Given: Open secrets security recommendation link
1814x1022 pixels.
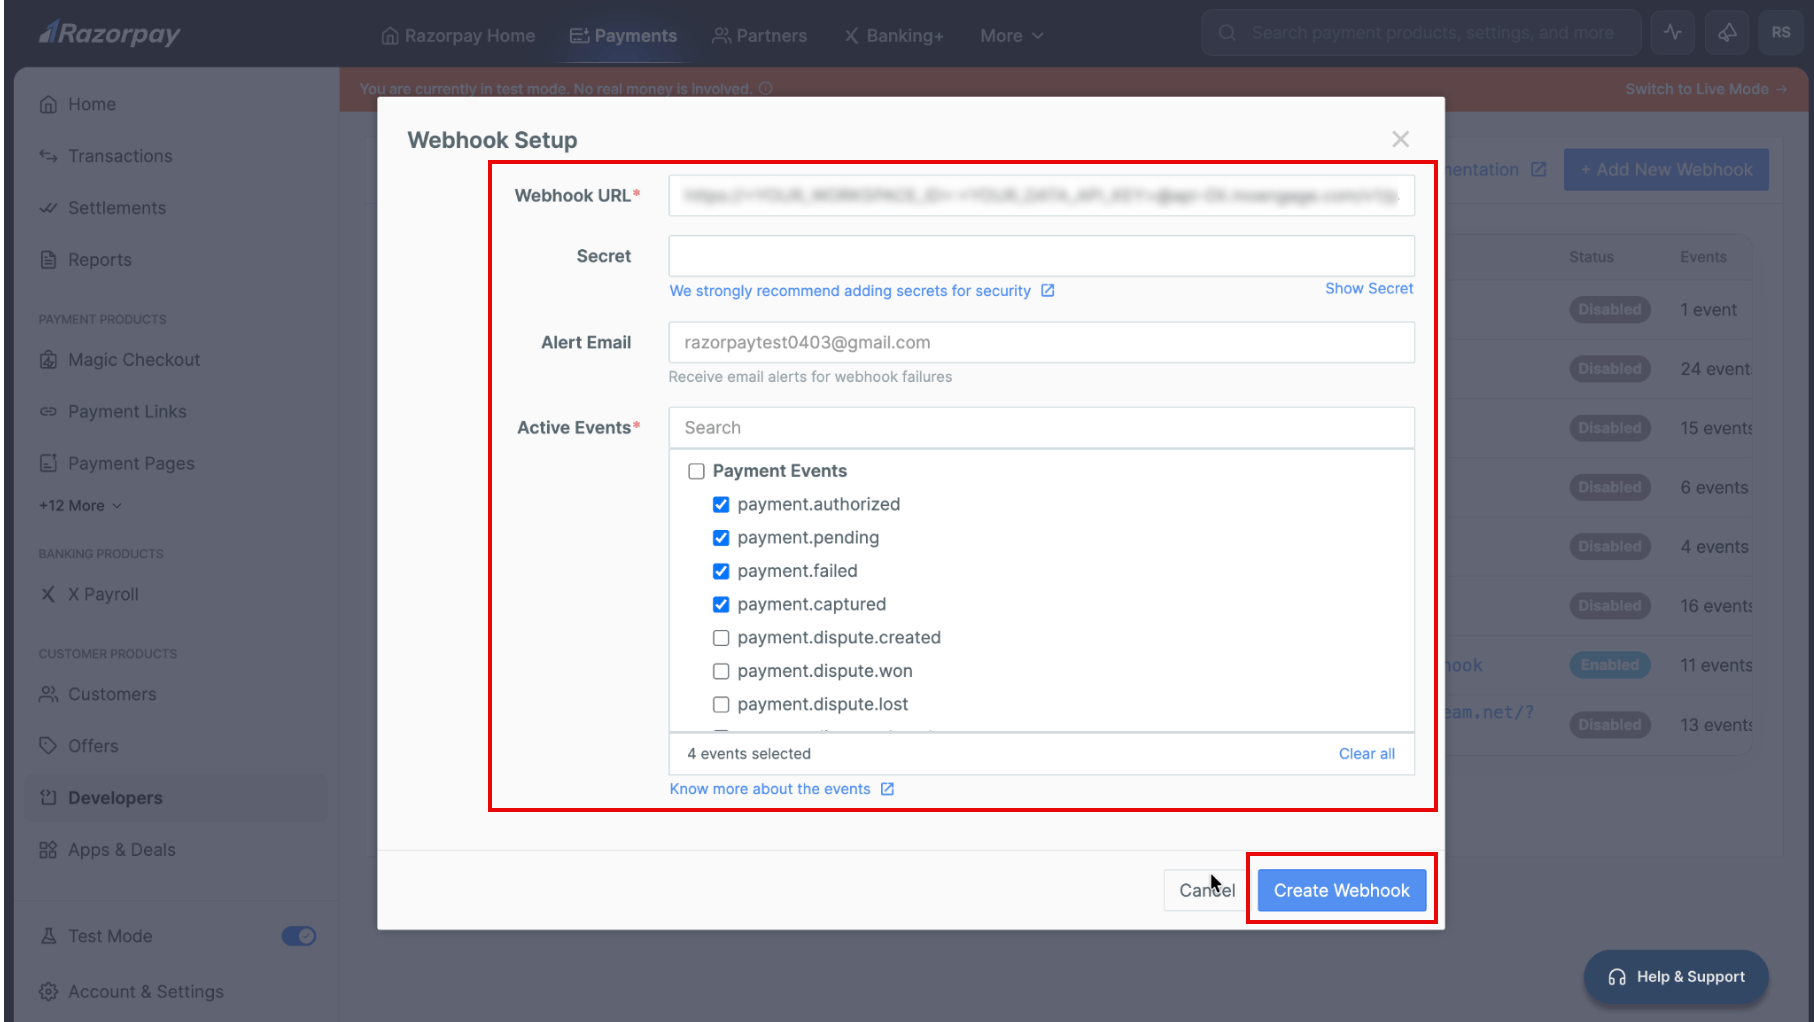Looking at the screenshot, I should (x=861, y=291).
